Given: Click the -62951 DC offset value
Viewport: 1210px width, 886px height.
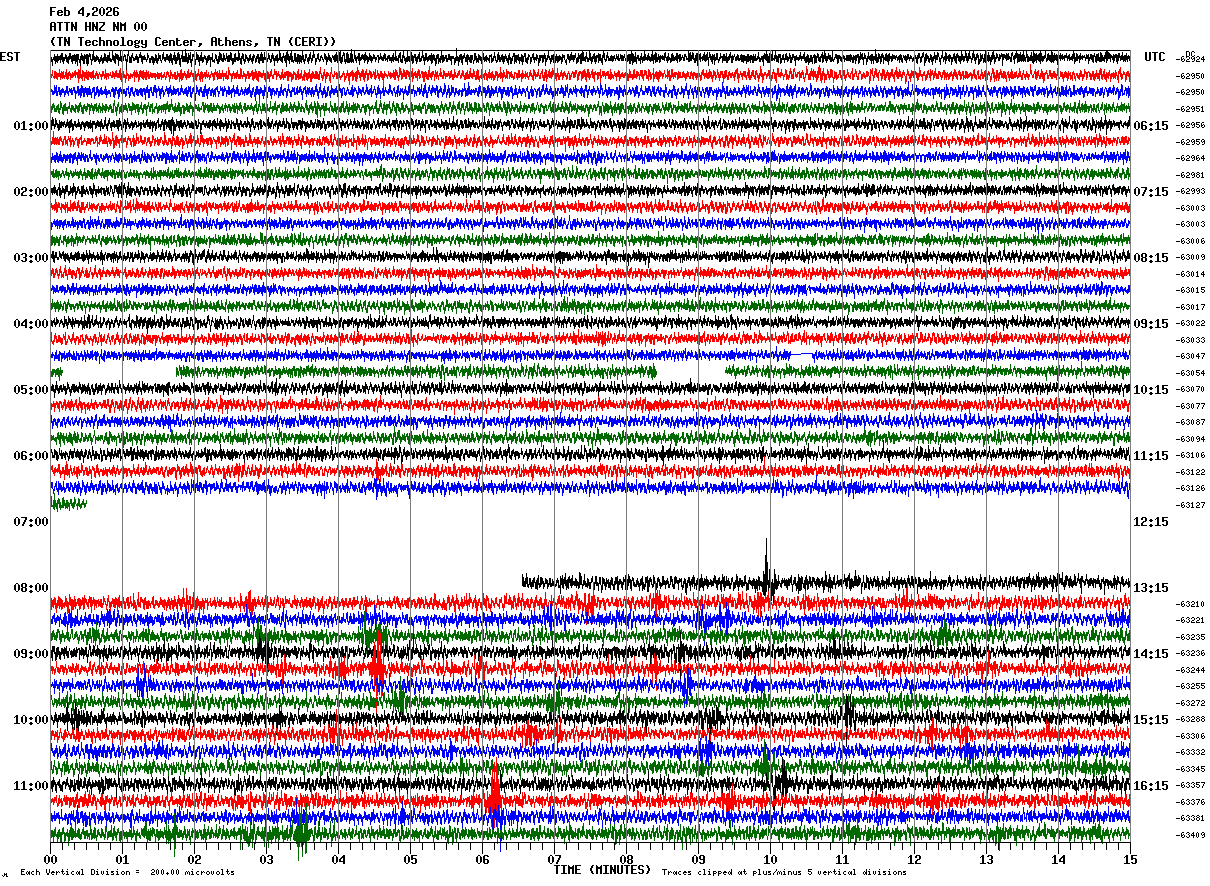Looking at the screenshot, I should [1191, 109].
